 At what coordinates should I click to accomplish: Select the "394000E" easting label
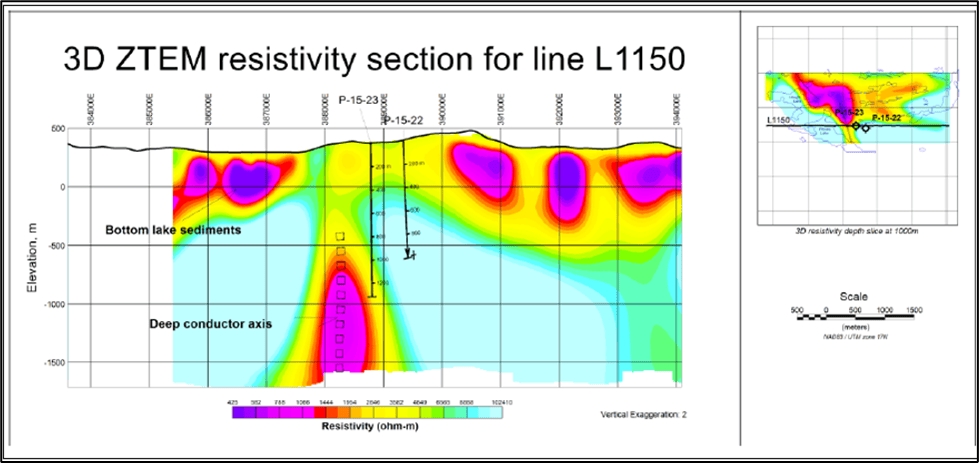tap(677, 110)
